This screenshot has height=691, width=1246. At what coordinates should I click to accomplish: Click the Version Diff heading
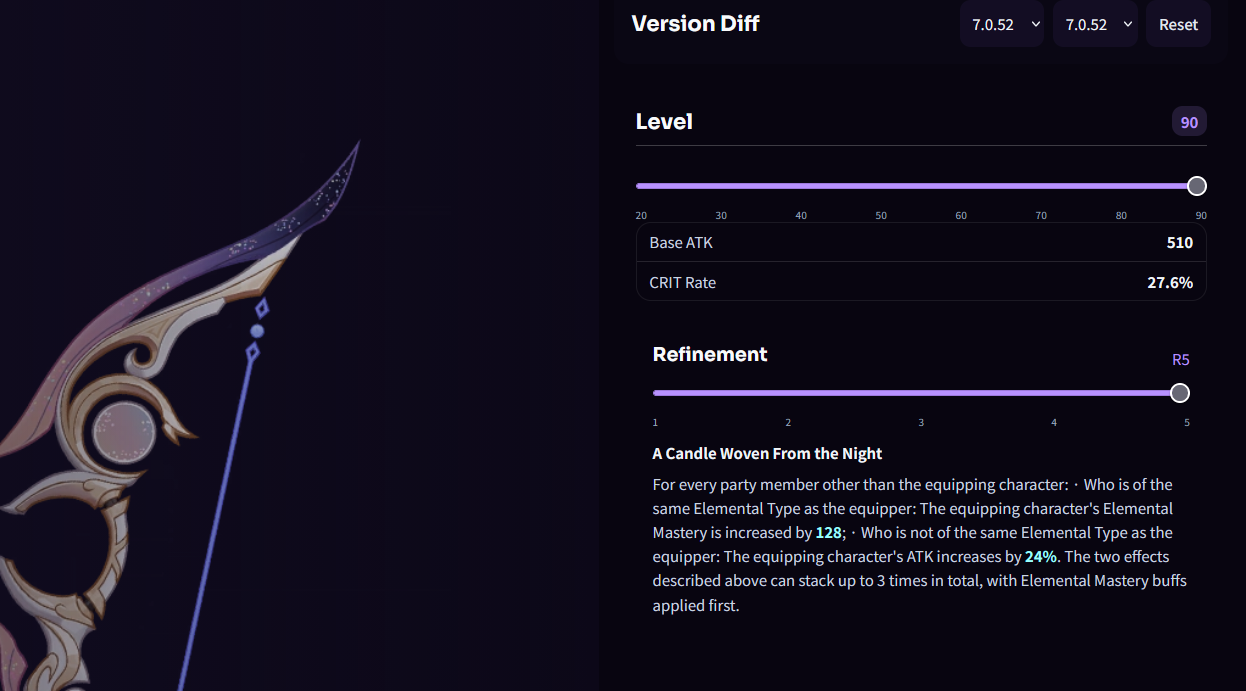[x=696, y=24]
